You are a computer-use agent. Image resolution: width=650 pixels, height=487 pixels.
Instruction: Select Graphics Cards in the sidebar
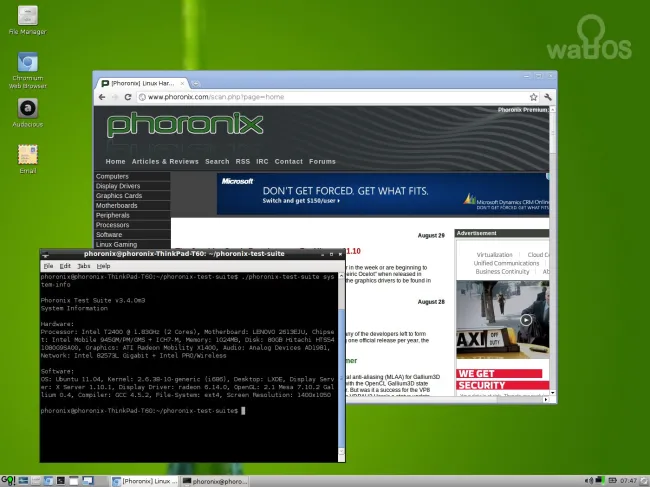point(132,196)
